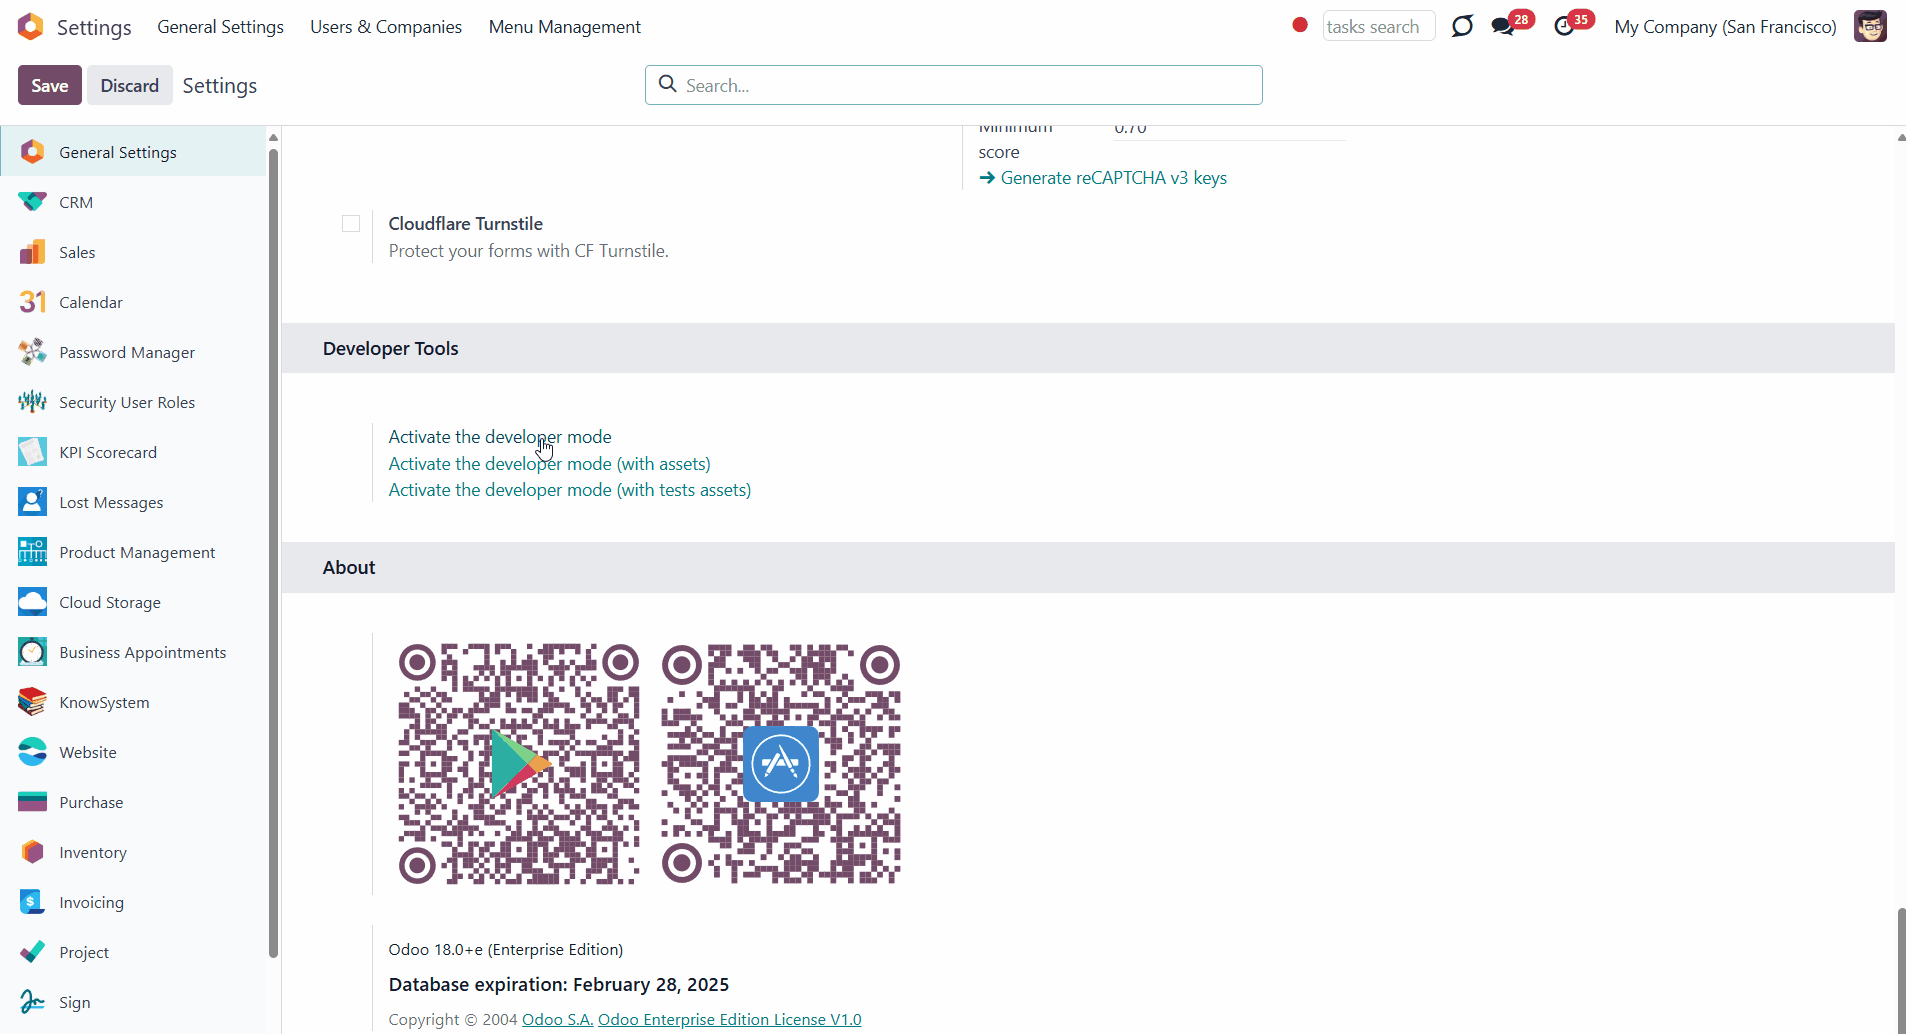This screenshot has height=1034, width=1906.
Task: Open the conversations chat icon
Action: 1503,27
